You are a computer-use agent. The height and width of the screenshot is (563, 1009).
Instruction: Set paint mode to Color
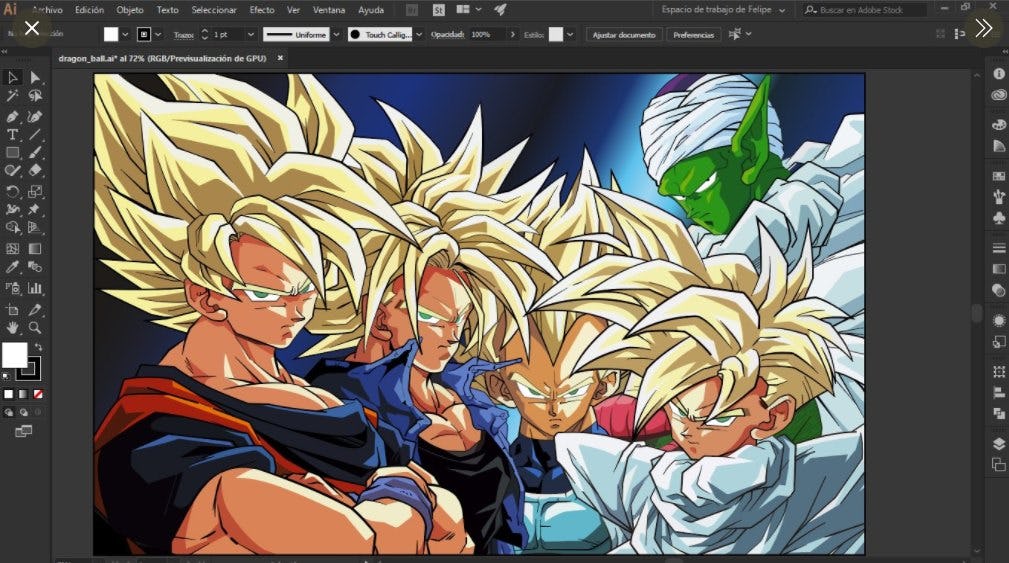coord(8,394)
